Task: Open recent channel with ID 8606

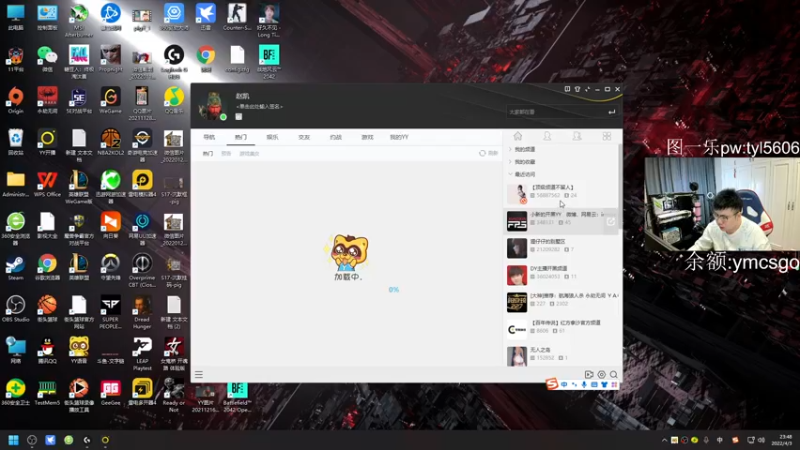Action: [x=561, y=330]
